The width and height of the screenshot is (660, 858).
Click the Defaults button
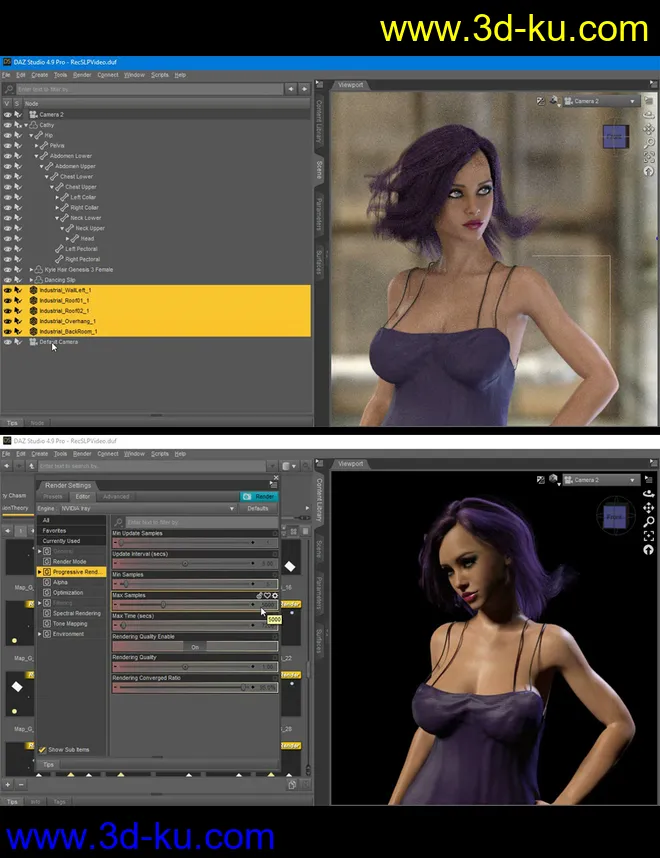point(258,508)
